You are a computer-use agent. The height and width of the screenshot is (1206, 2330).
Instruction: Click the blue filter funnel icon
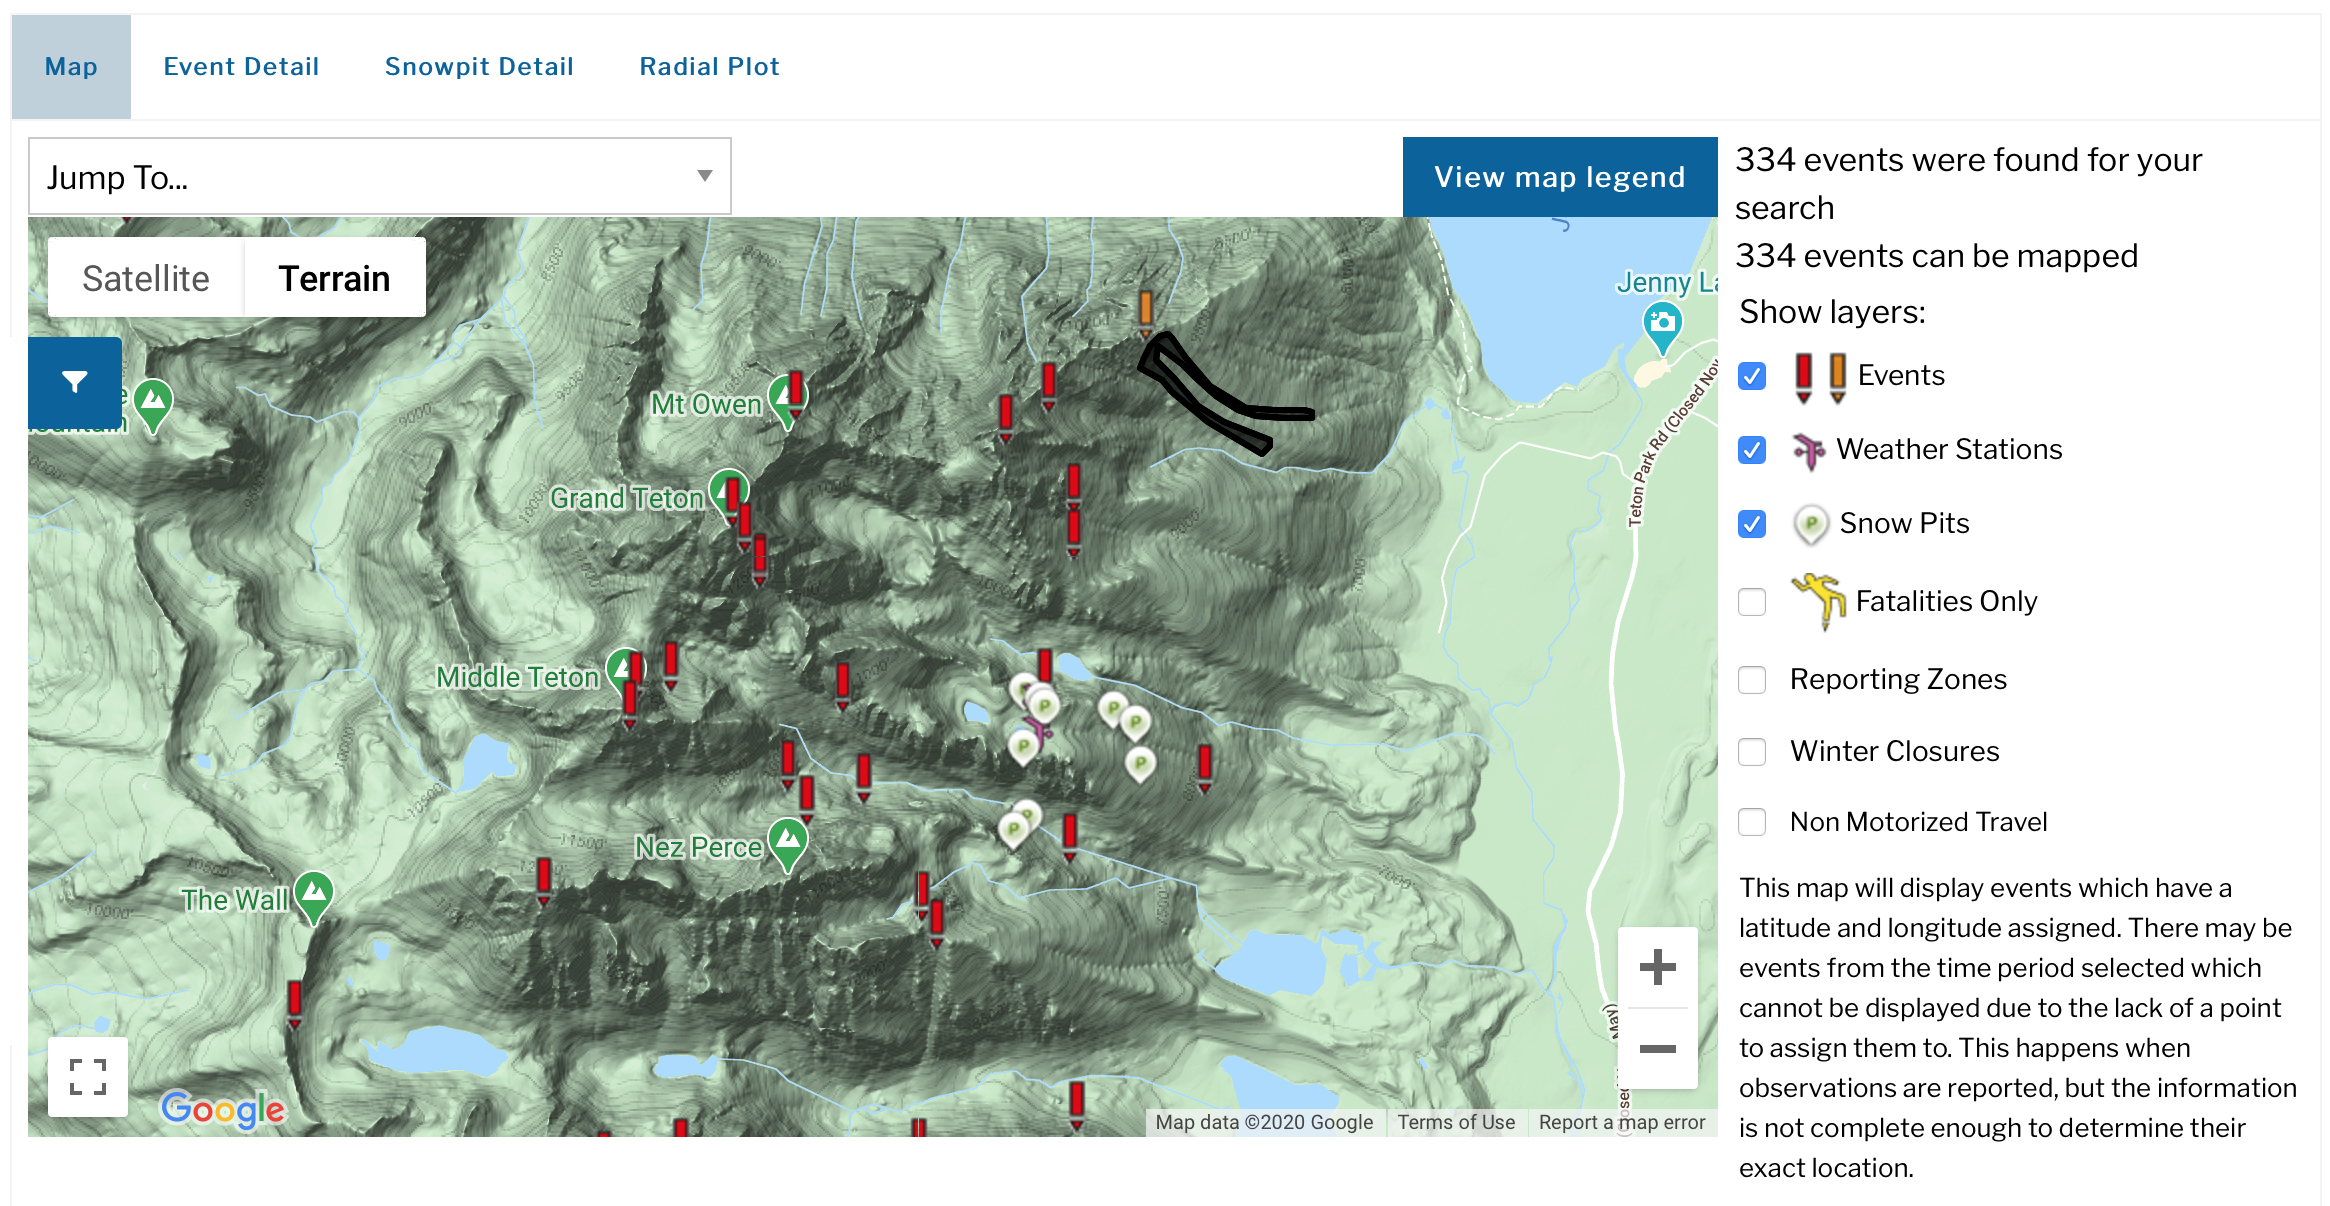75,382
